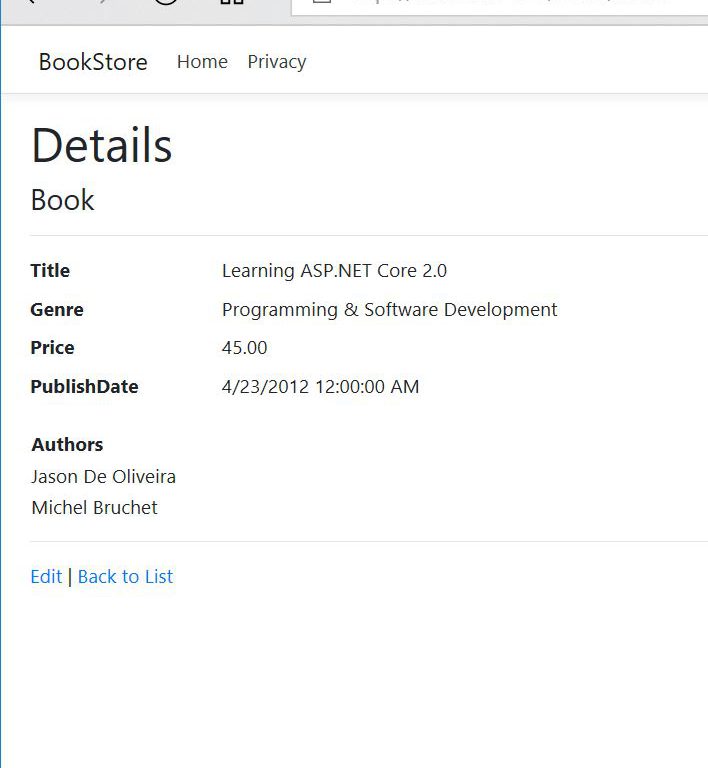Click the Authors section heading
The height and width of the screenshot is (768, 708).
coord(67,445)
